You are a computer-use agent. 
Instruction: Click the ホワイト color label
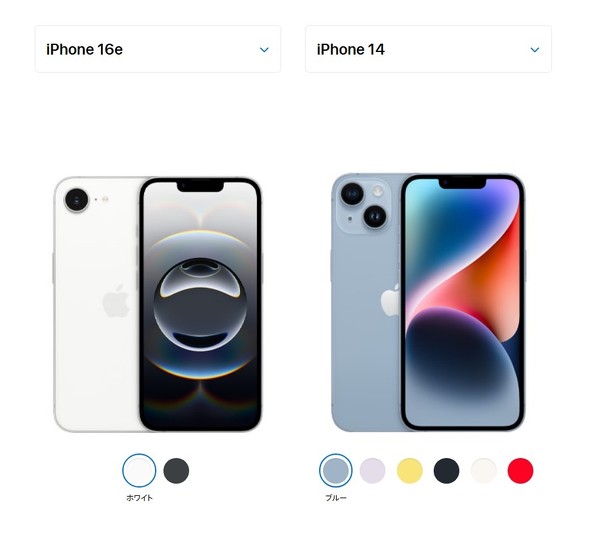(139, 498)
